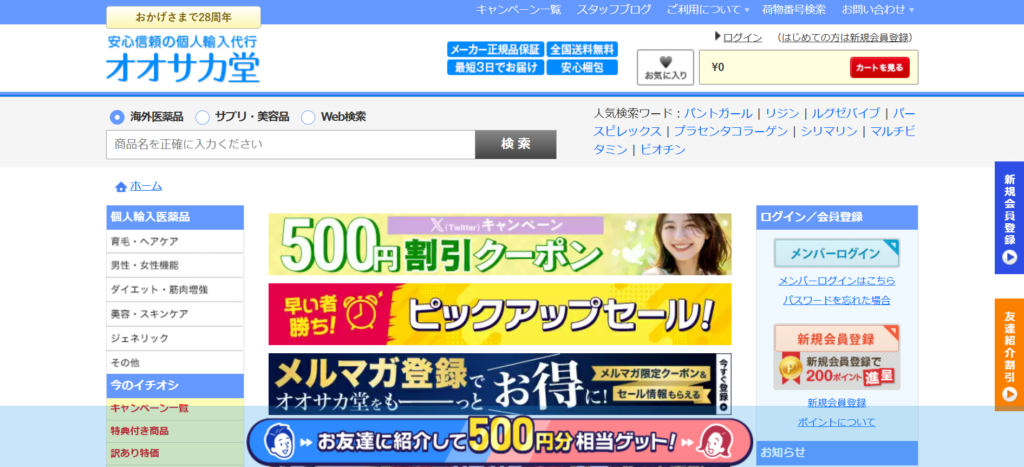Open メンバーログインはこちら link
1024x467 pixels.
(837, 281)
